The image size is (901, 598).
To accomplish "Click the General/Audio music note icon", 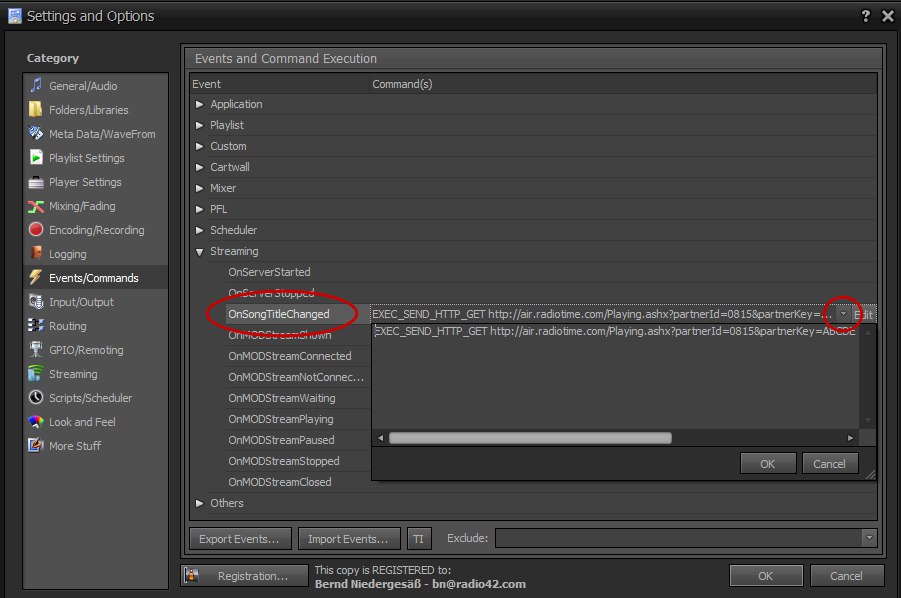I will point(36,86).
